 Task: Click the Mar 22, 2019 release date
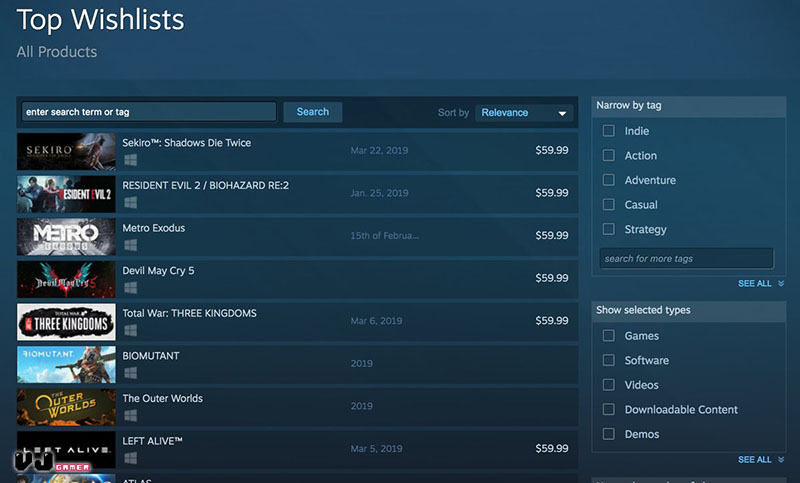pos(379,150)
